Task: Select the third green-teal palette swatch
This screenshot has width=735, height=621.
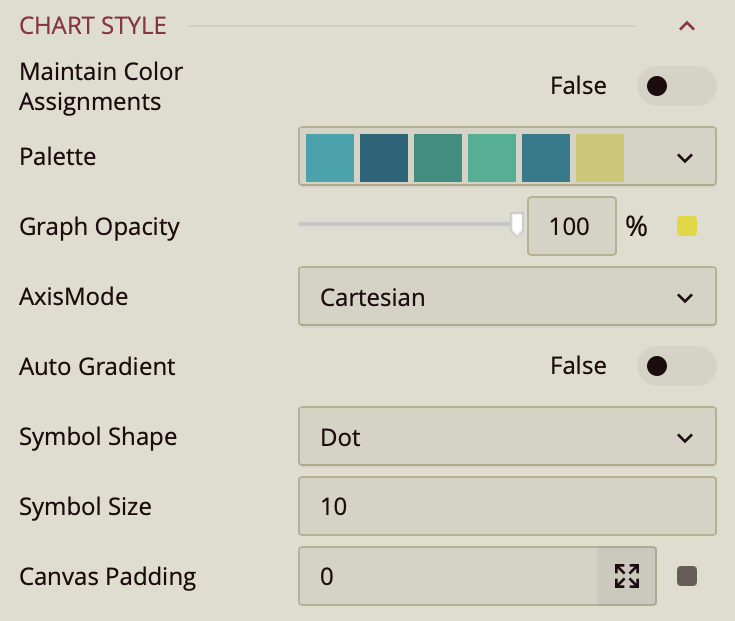Action: click(x=438, y=157)
